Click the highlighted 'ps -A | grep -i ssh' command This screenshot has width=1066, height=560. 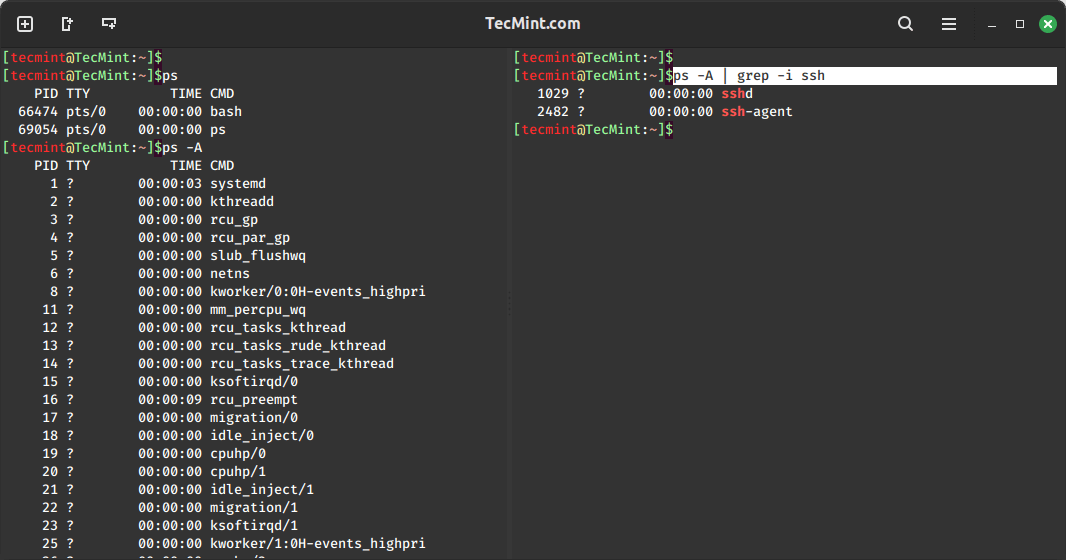[x=750, y=76]
